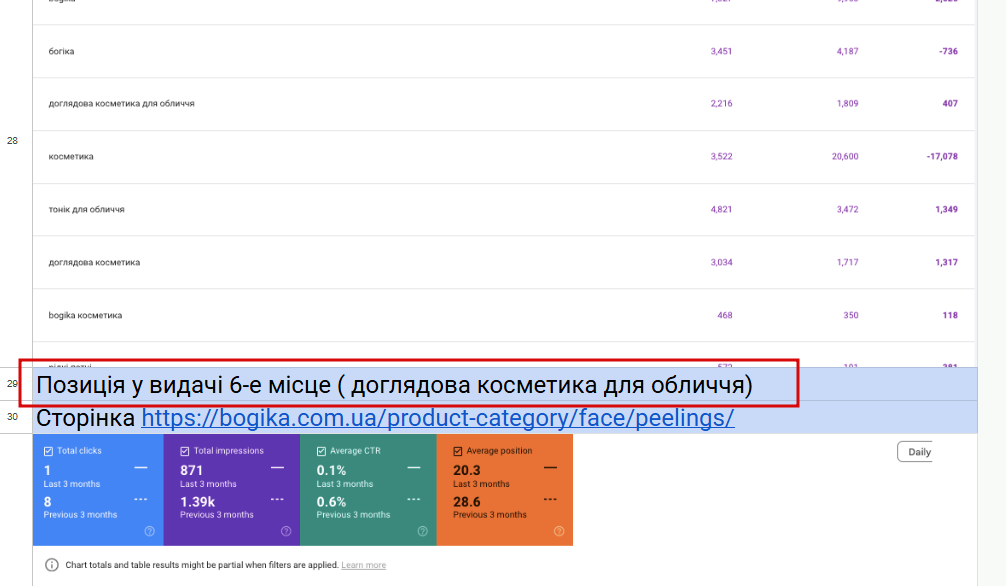
Task: Toggle Total impressions checkbox
Action: click(185, 451)
